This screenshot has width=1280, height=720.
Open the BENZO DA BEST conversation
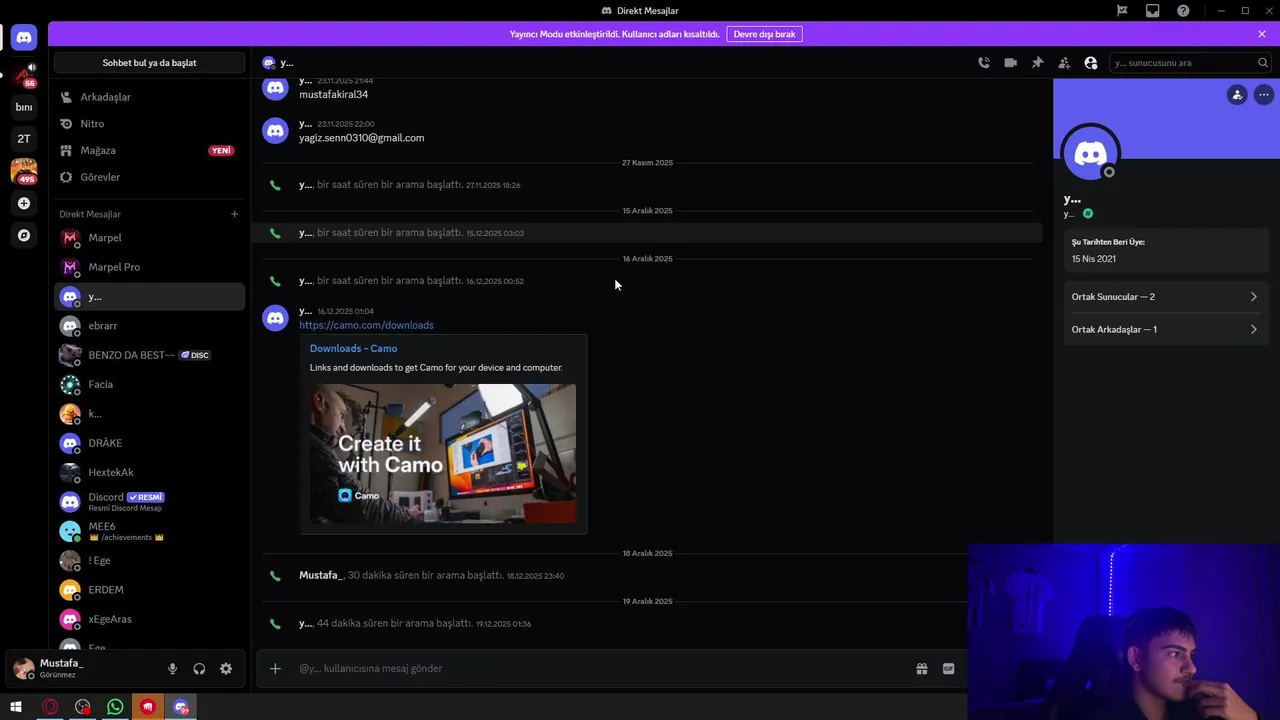tap(149, 355)
